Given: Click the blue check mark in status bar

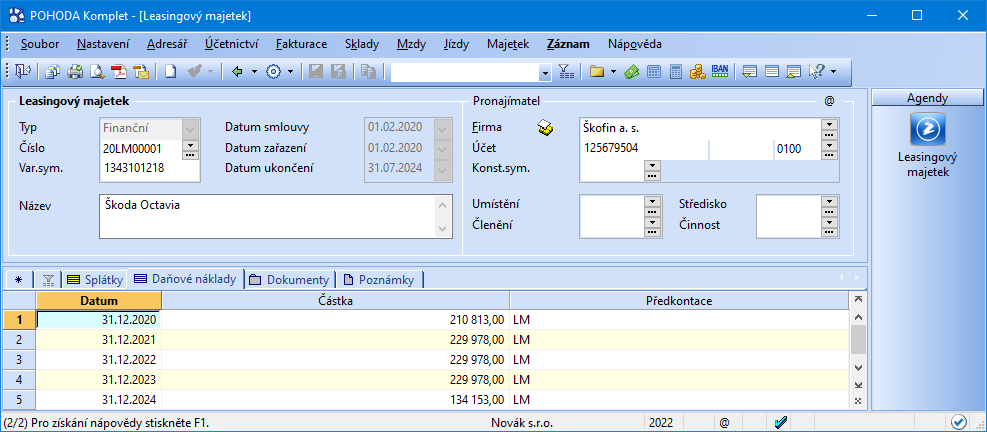Looking at the screenshot, I should click(x=782, y=422).
